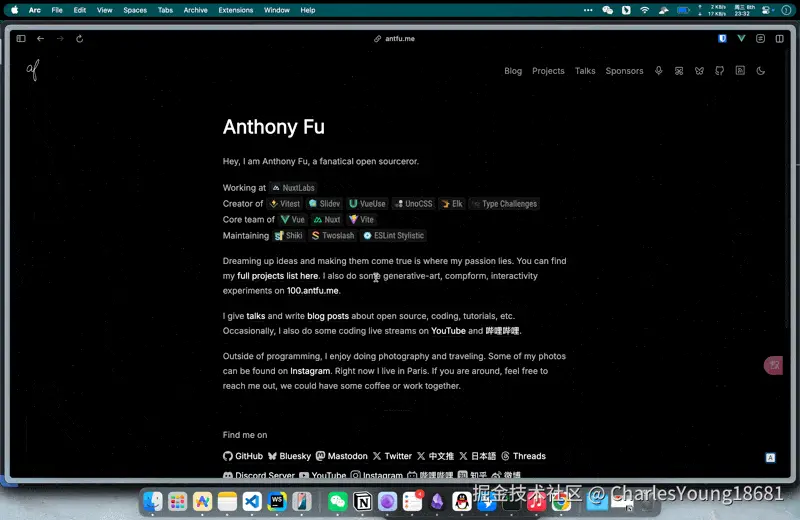Open the Elk project tag
Viewport: 800px width, 520px height.
click(x=452, y=204)
